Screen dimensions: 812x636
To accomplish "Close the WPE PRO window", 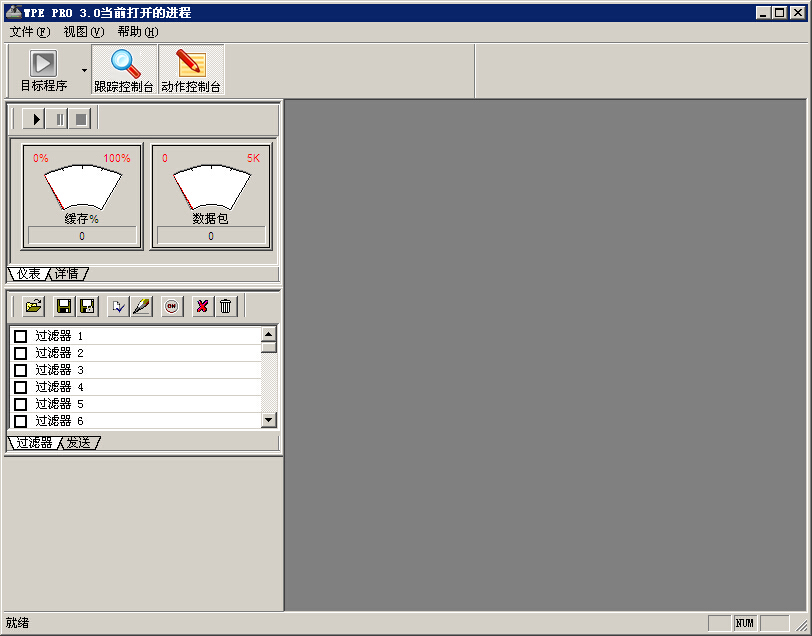I will pyautogui.click(x=798, y=12).
